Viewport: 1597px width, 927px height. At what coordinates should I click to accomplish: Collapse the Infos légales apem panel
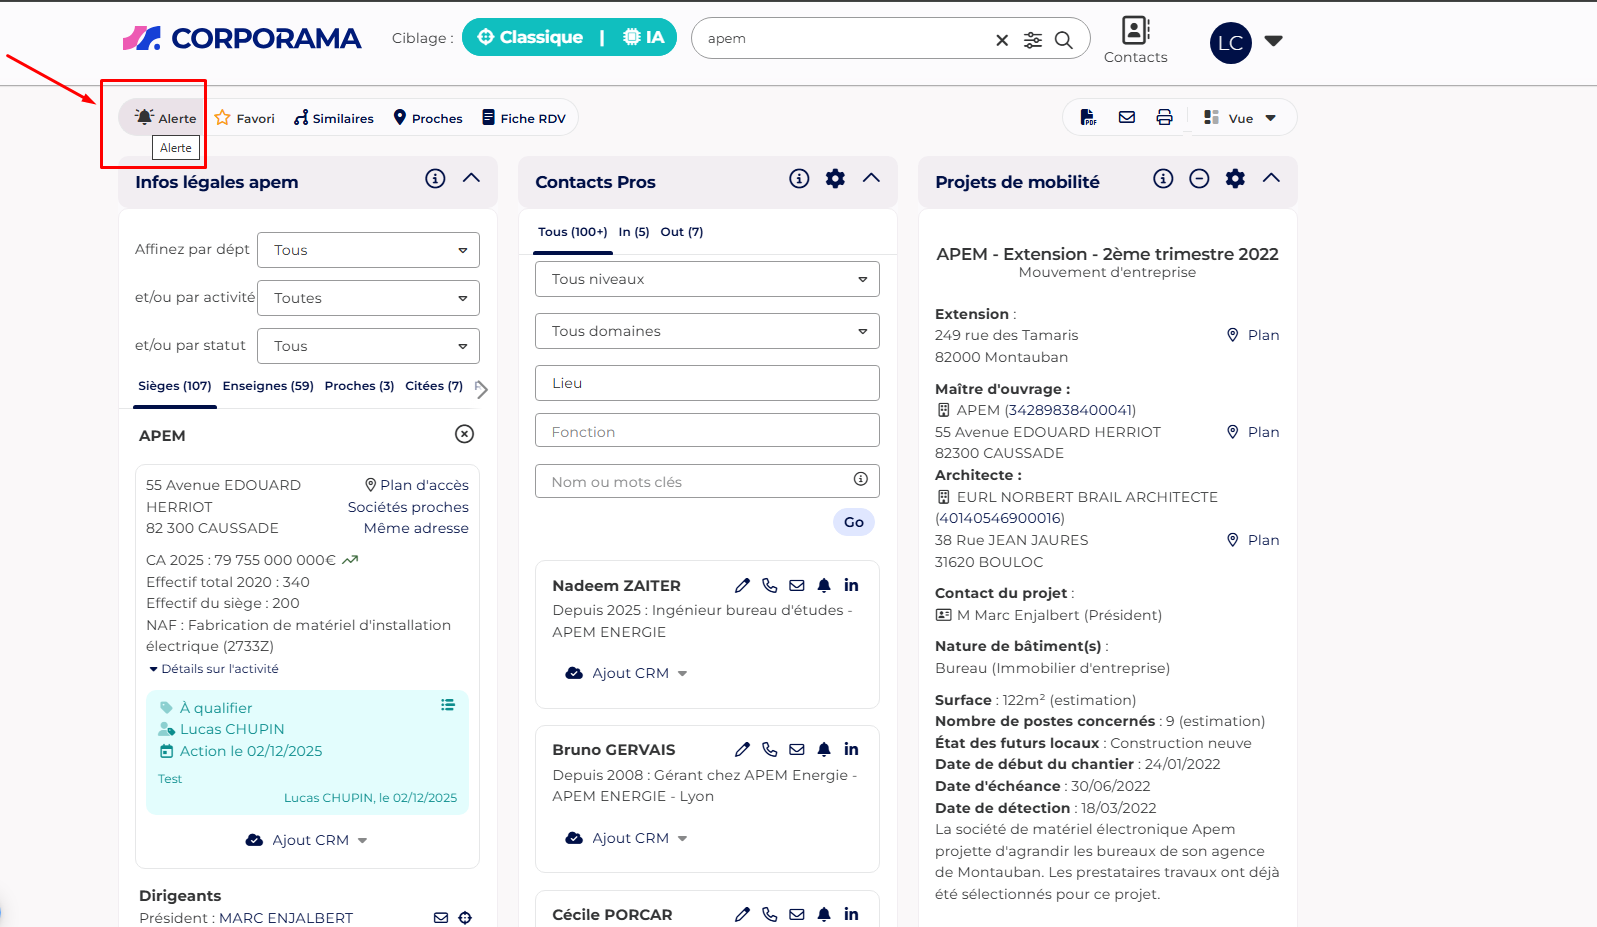pos(471,179)
